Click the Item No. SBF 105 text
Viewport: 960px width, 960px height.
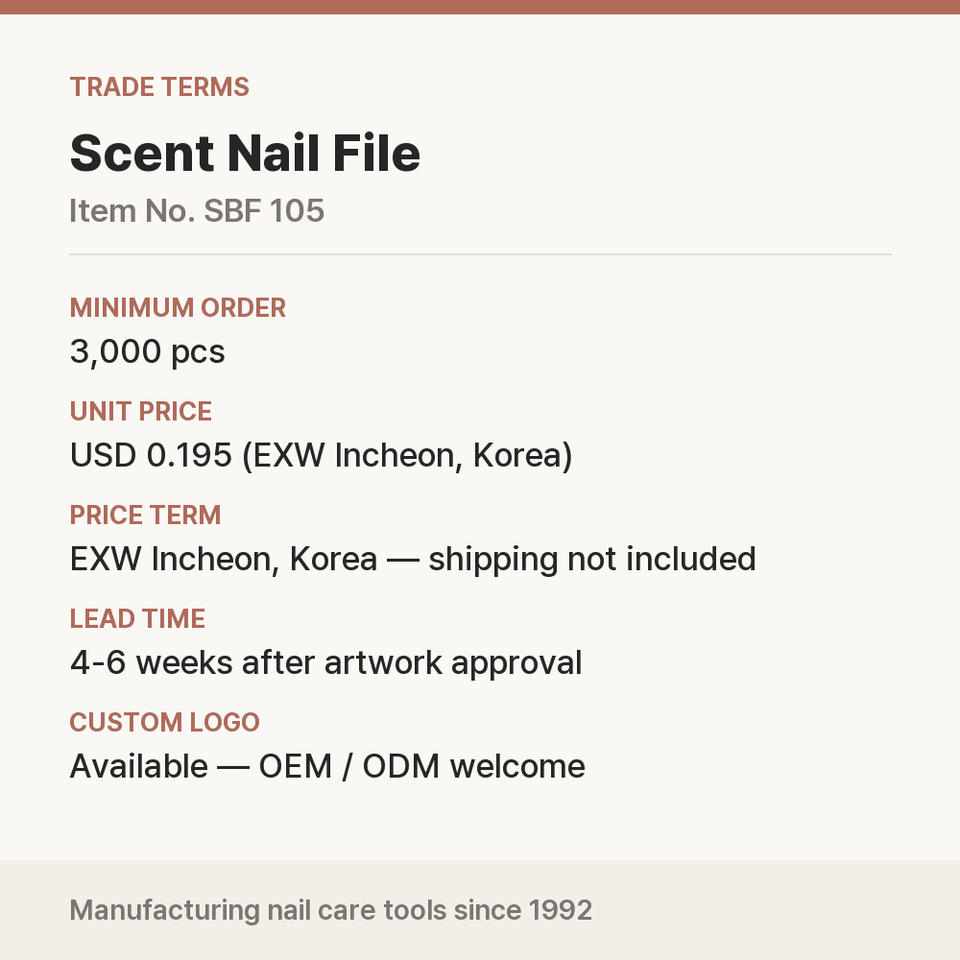tap(197, 211)
